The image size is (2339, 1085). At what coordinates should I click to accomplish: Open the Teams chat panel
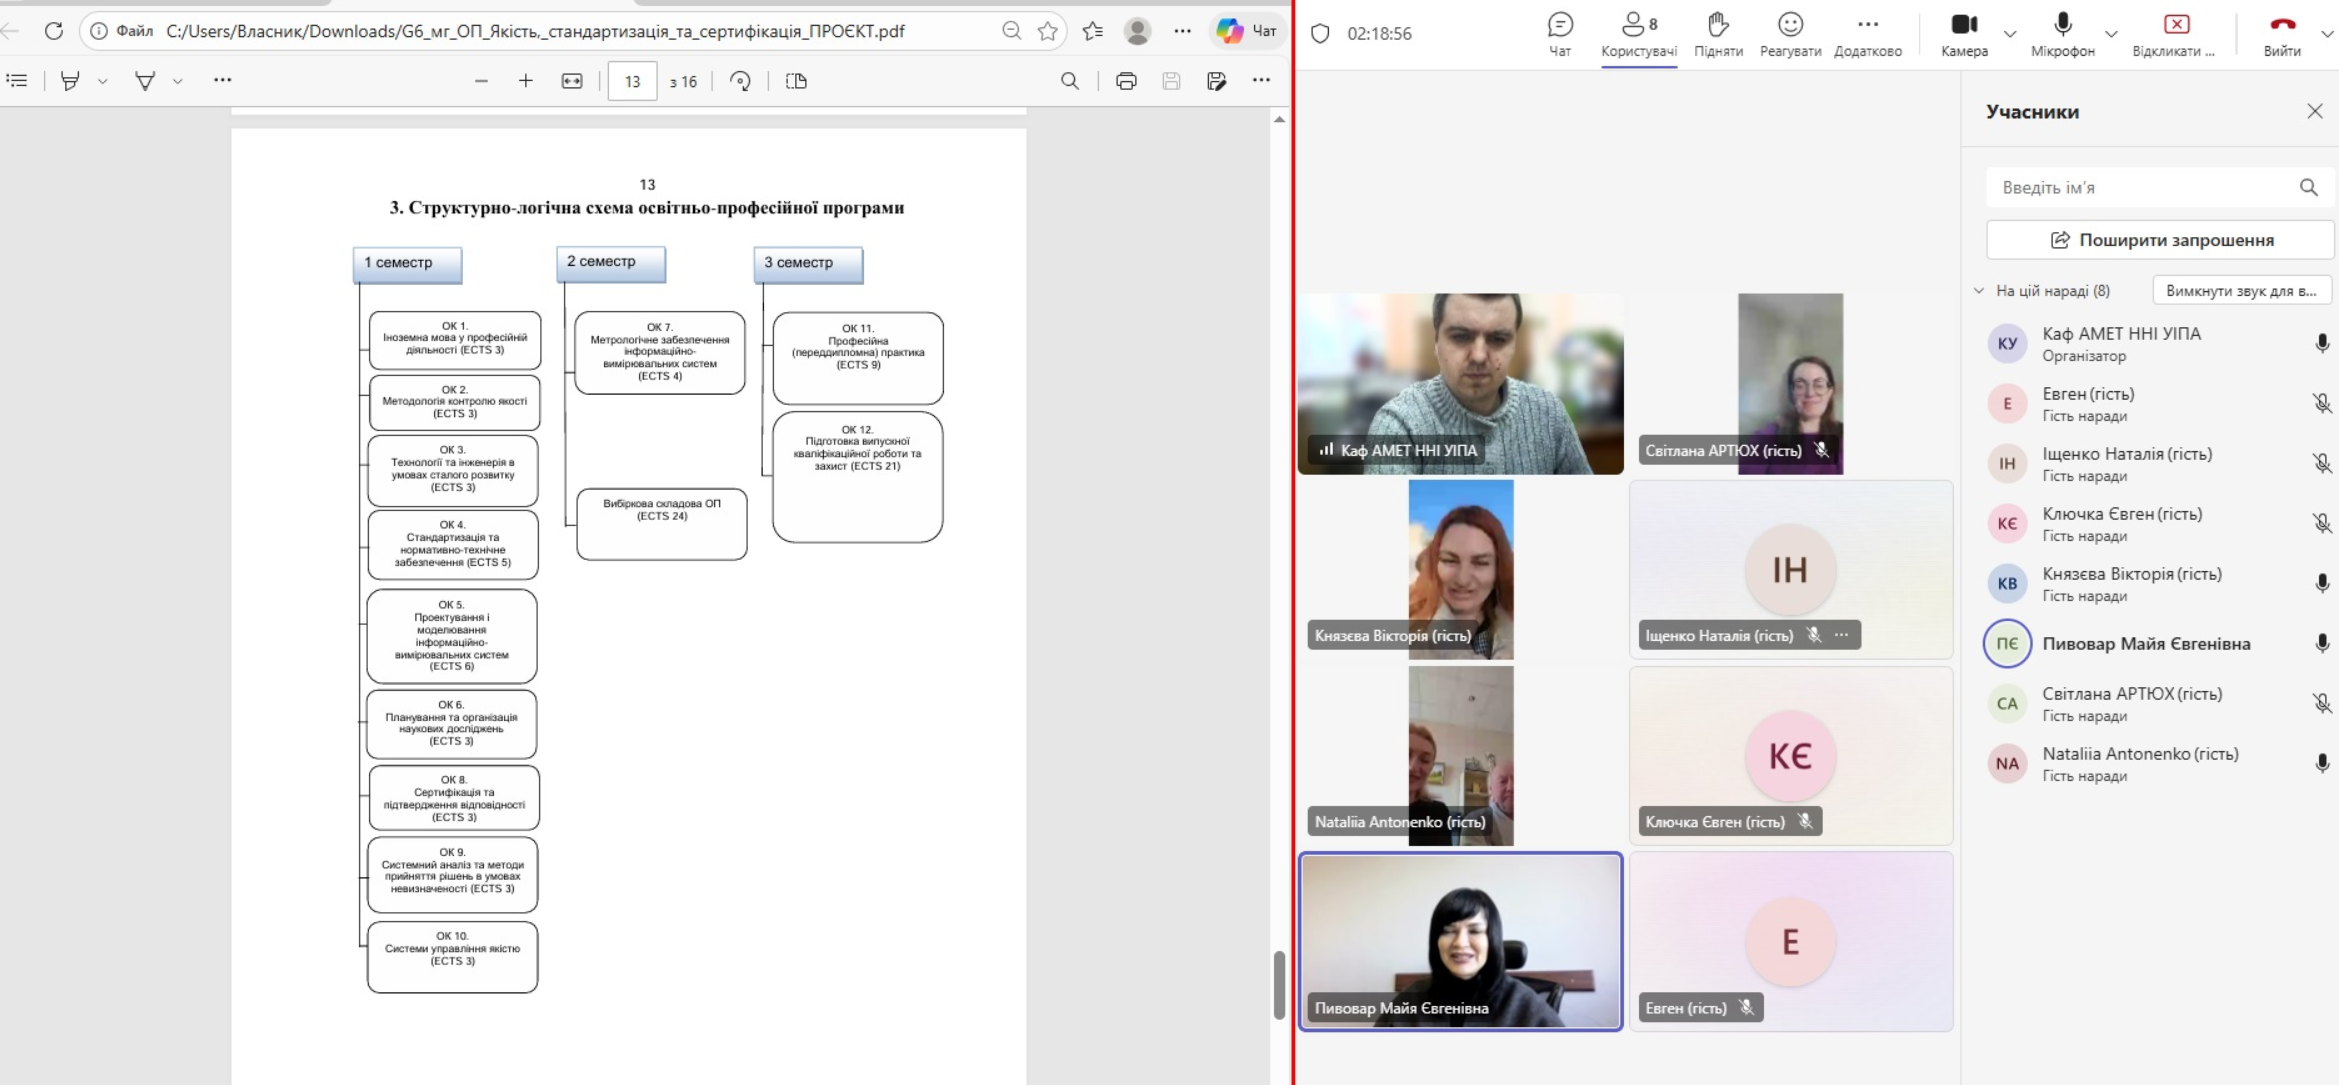coord(1559,33)
